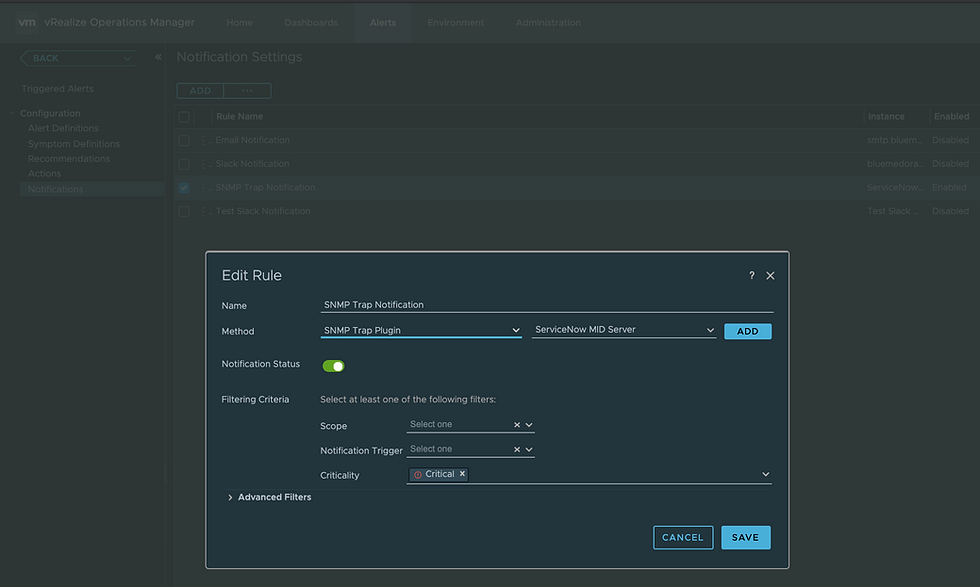Click the BACK button

78,58
